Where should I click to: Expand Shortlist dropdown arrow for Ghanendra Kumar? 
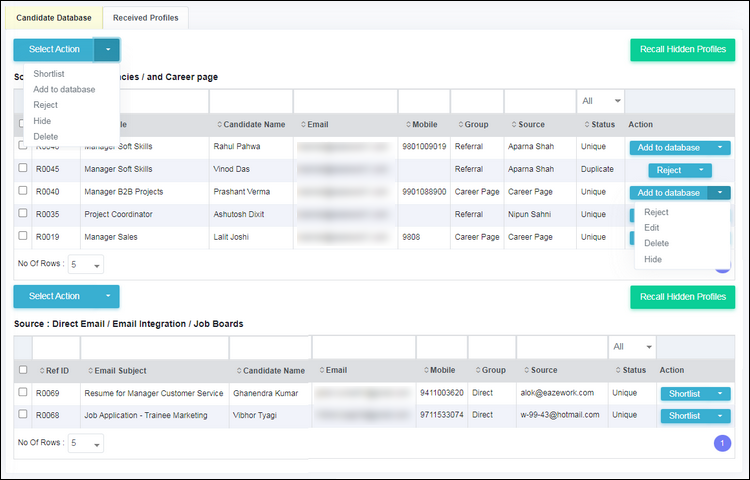tap(720, 394)
